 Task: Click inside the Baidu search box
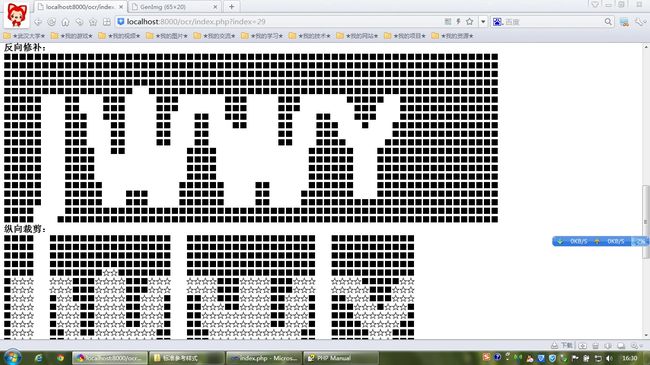(x=553, y=22)
